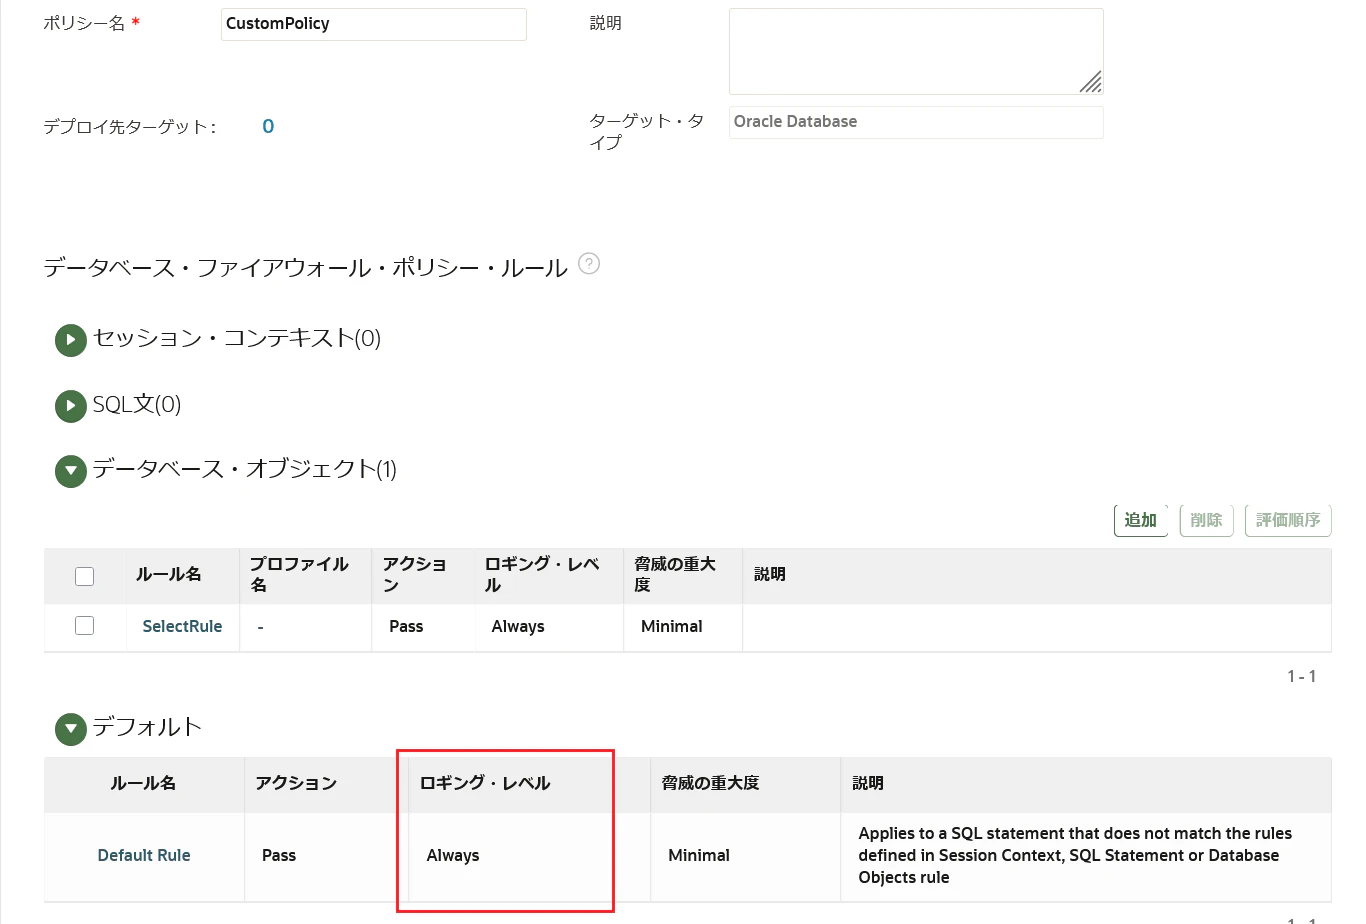
Task: Click the ロギング・レベル header in default table
Action: [x=485, y=783]
